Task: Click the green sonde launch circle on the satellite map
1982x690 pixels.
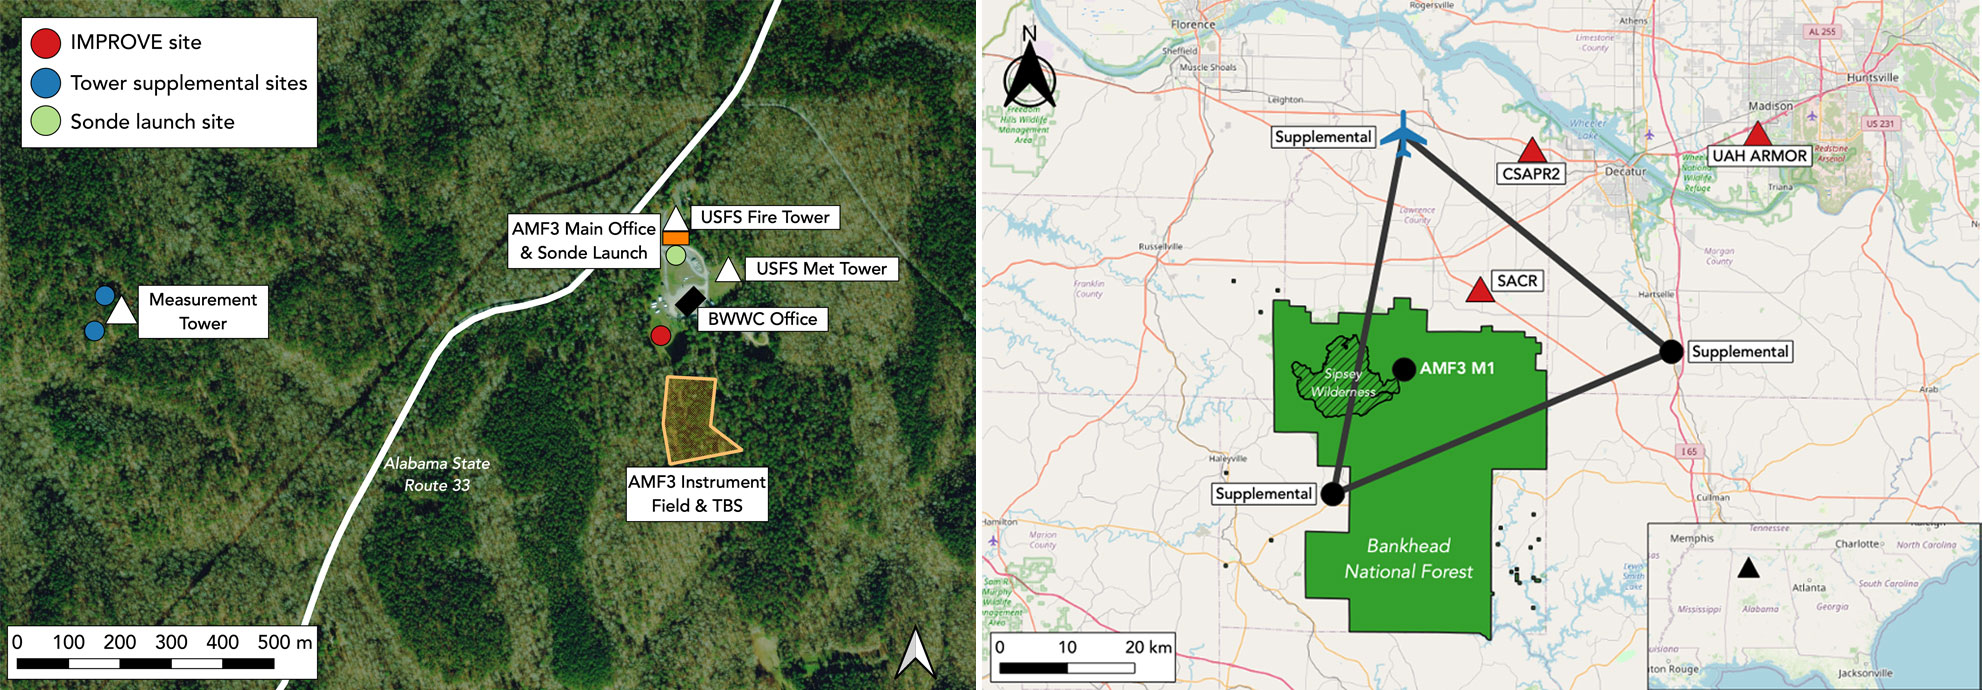Action: point(676,255)
